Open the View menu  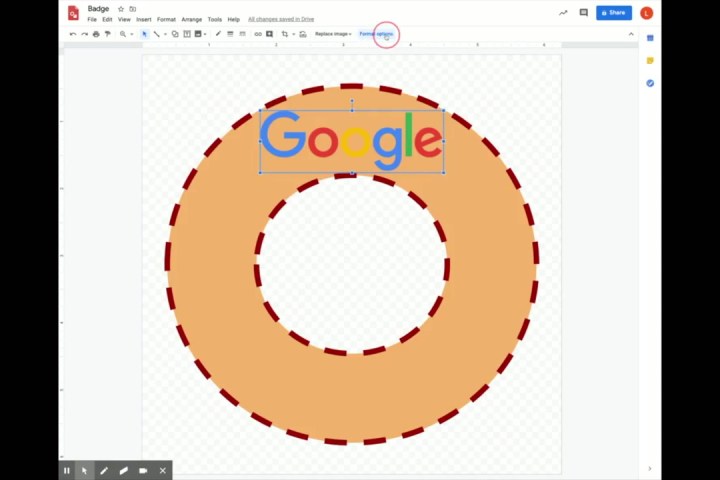(x=124, y=19)
